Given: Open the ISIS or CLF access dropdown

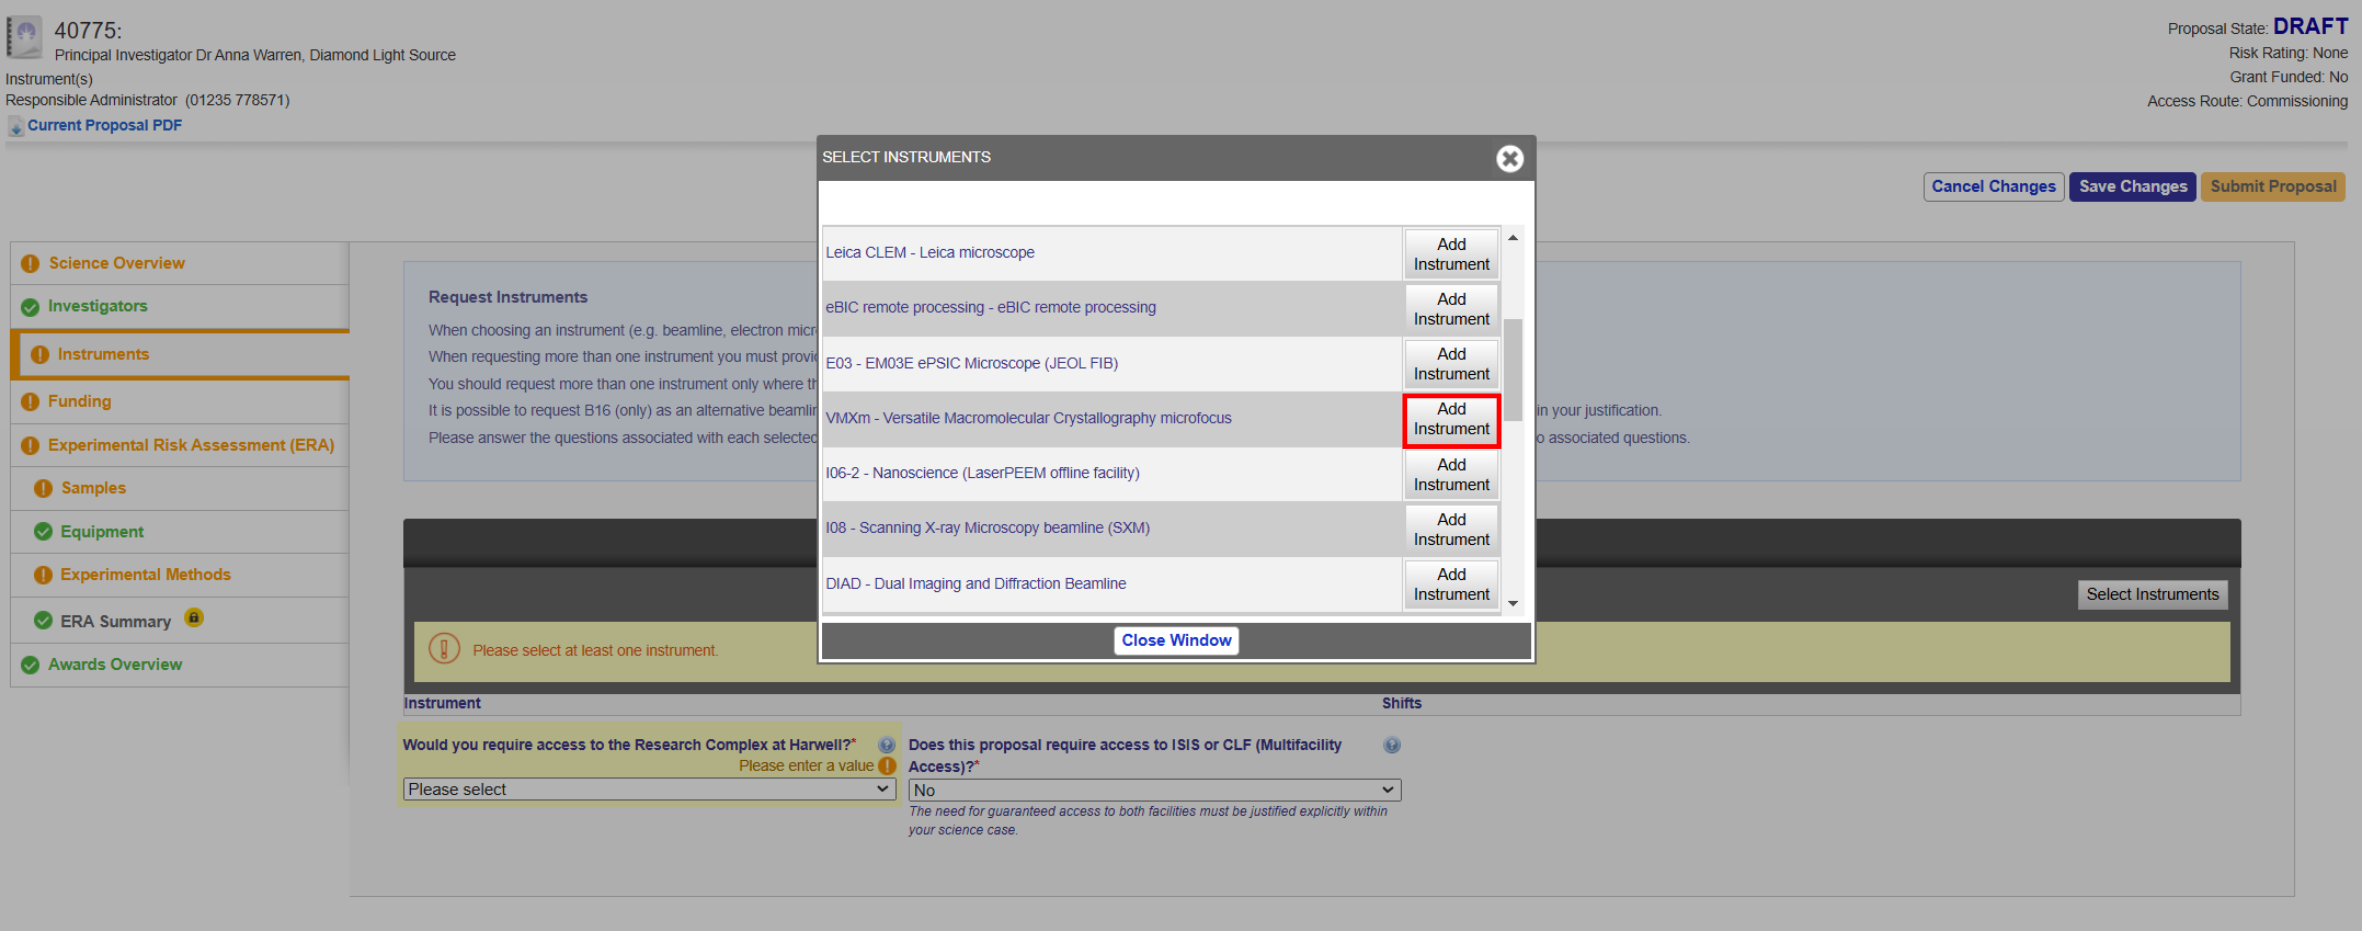Looking at the screenshot, I should pyautogui.click(x=1154, y=790).
